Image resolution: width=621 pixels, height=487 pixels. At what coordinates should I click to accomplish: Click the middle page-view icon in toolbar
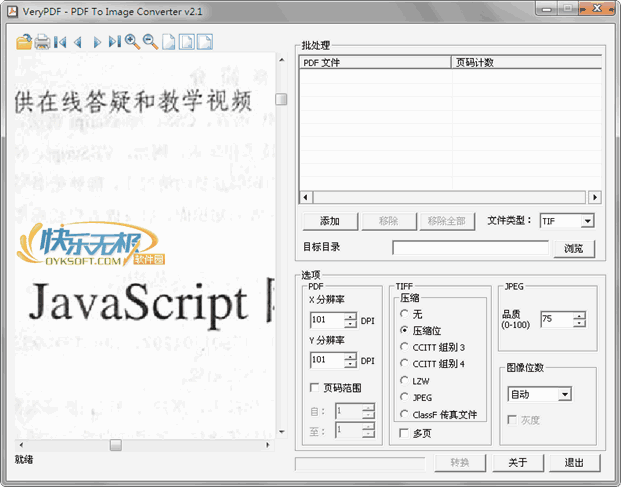tap(187, 42)
